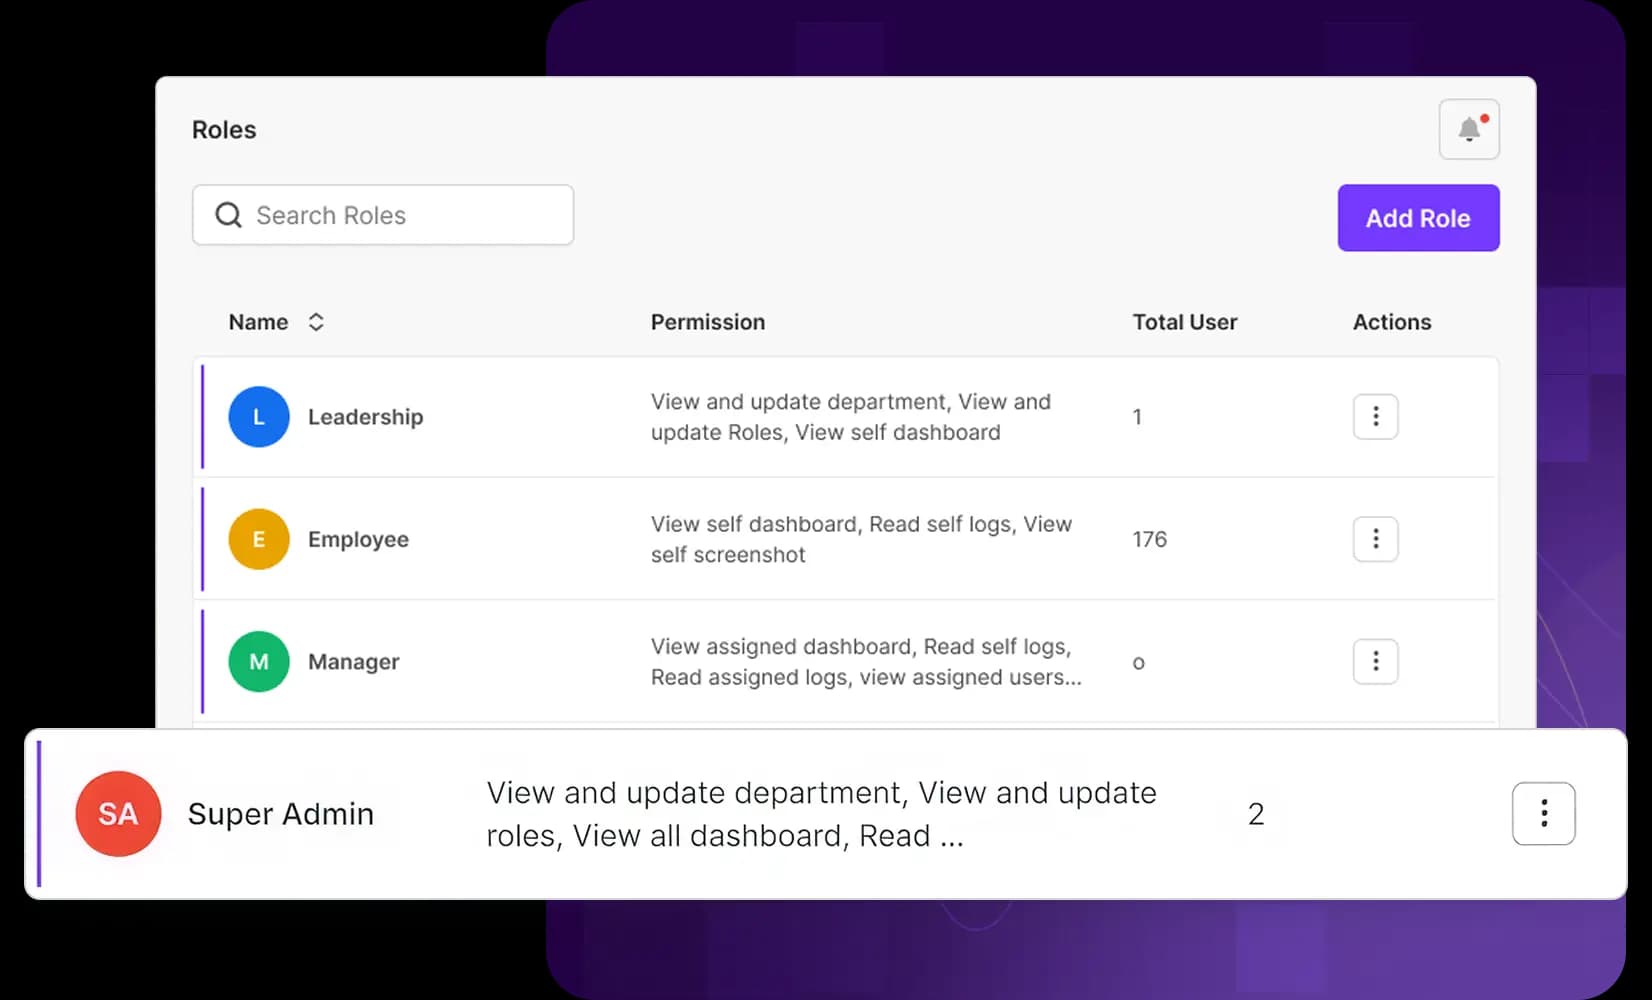
Task: Click the Total User column header
Action: [x=1184, y=322]
